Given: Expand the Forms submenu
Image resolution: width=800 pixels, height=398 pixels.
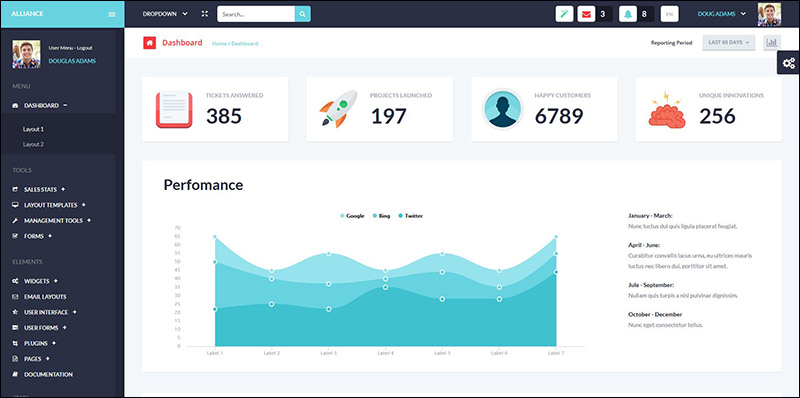Looking at the screenshot, I should [x=49, y=236].
